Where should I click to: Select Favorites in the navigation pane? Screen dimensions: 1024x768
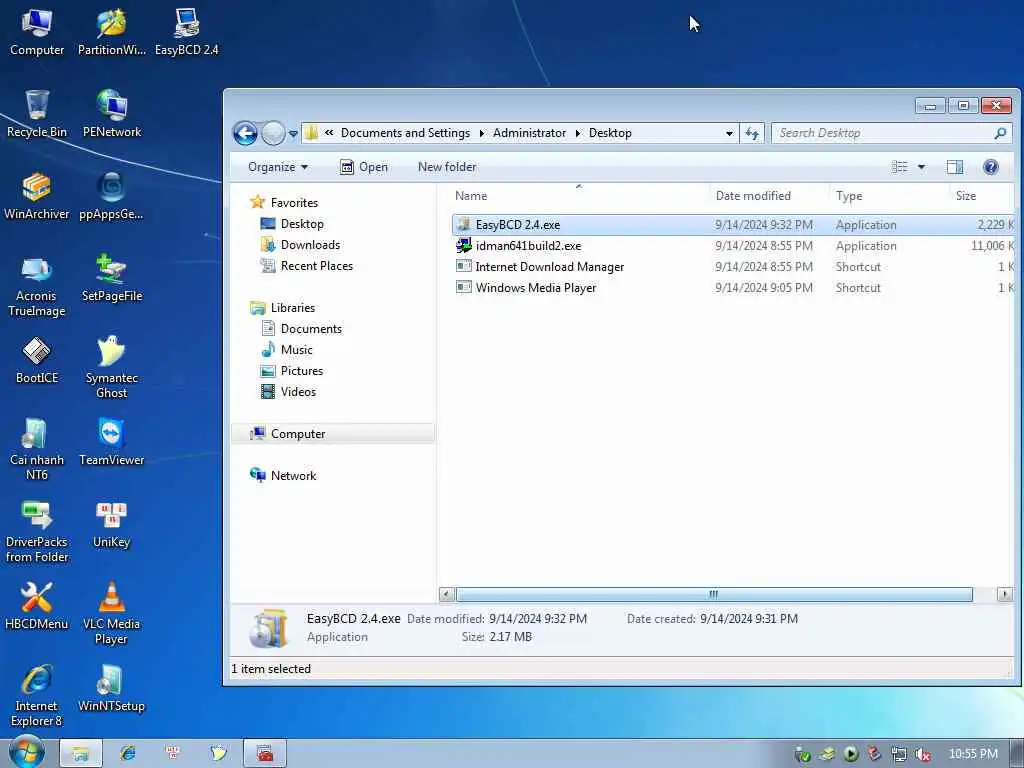294,203
